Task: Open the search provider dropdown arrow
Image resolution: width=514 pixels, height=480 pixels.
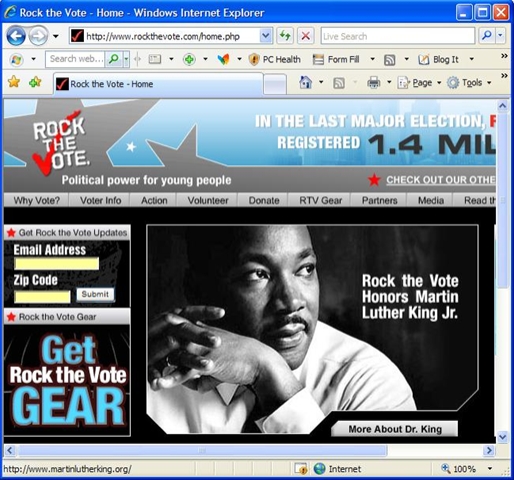Action: pos(501,35)
